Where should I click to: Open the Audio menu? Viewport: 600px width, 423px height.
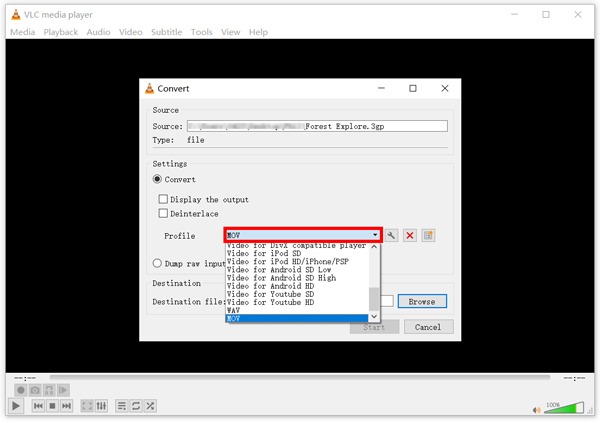tap(98, 32)
